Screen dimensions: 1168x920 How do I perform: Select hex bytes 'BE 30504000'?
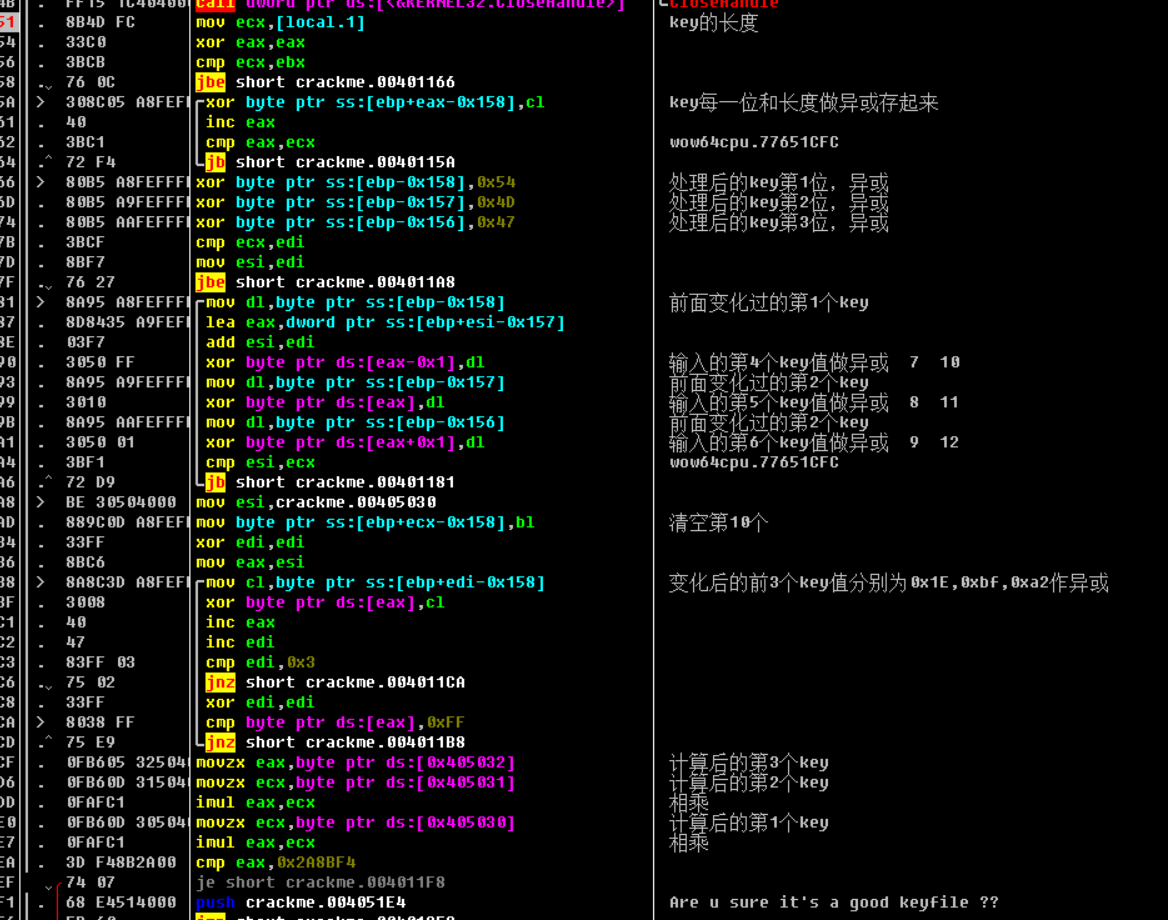tap(121, 502)
